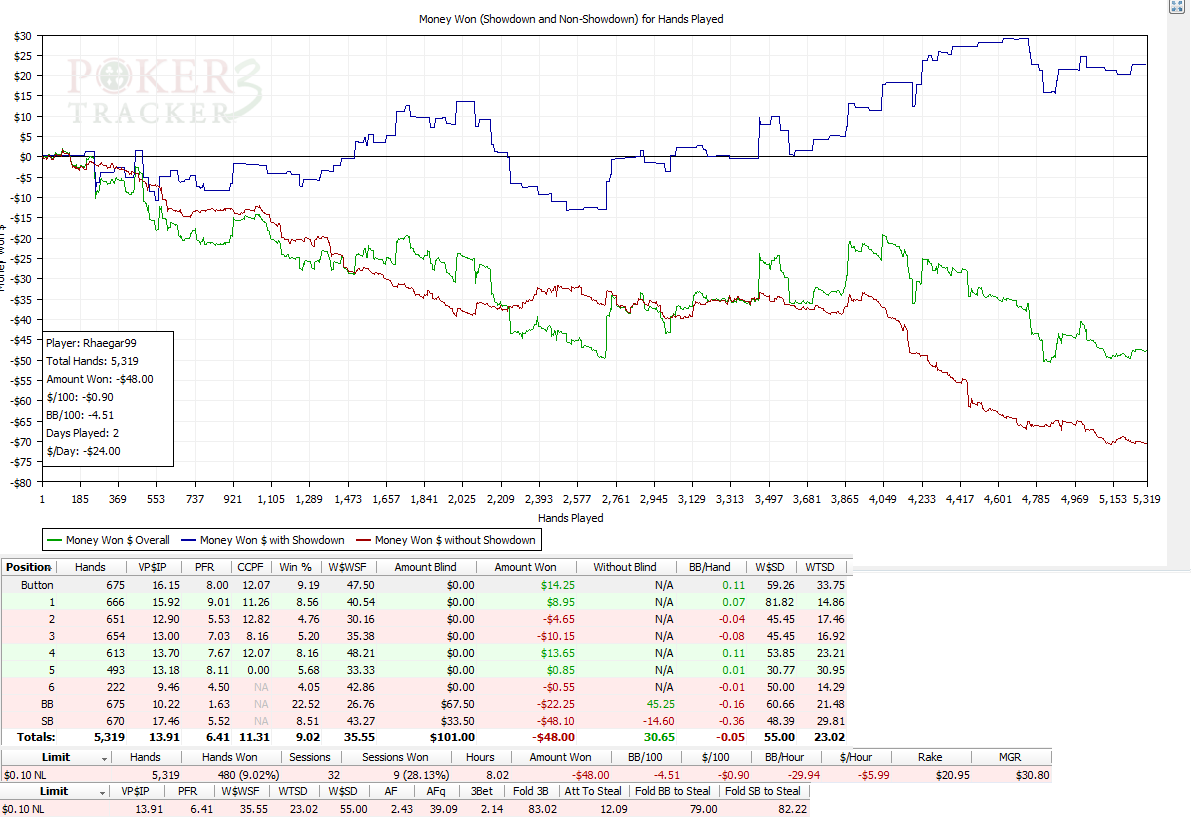This screenshot has width=1191, height=822.
Task: Click the collapse-graph arrows icon in the corner
Action: 1177,6
